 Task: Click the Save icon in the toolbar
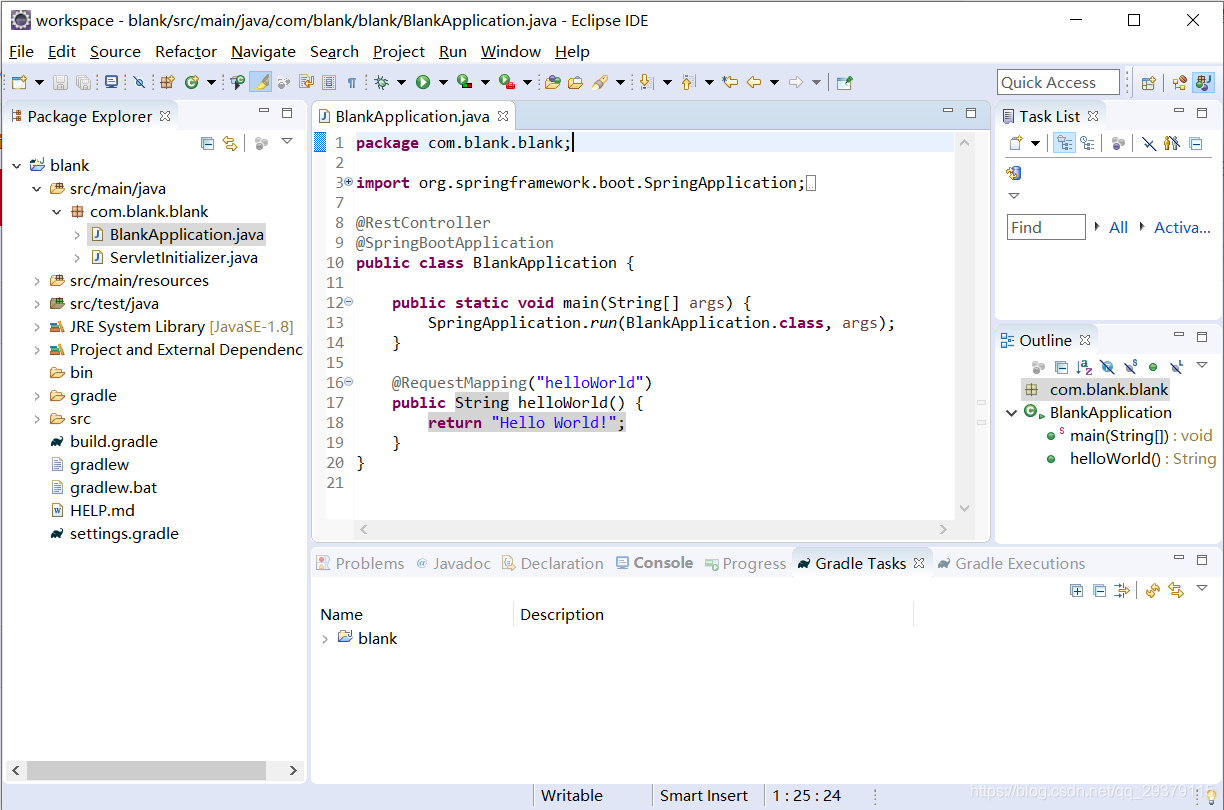60,82
